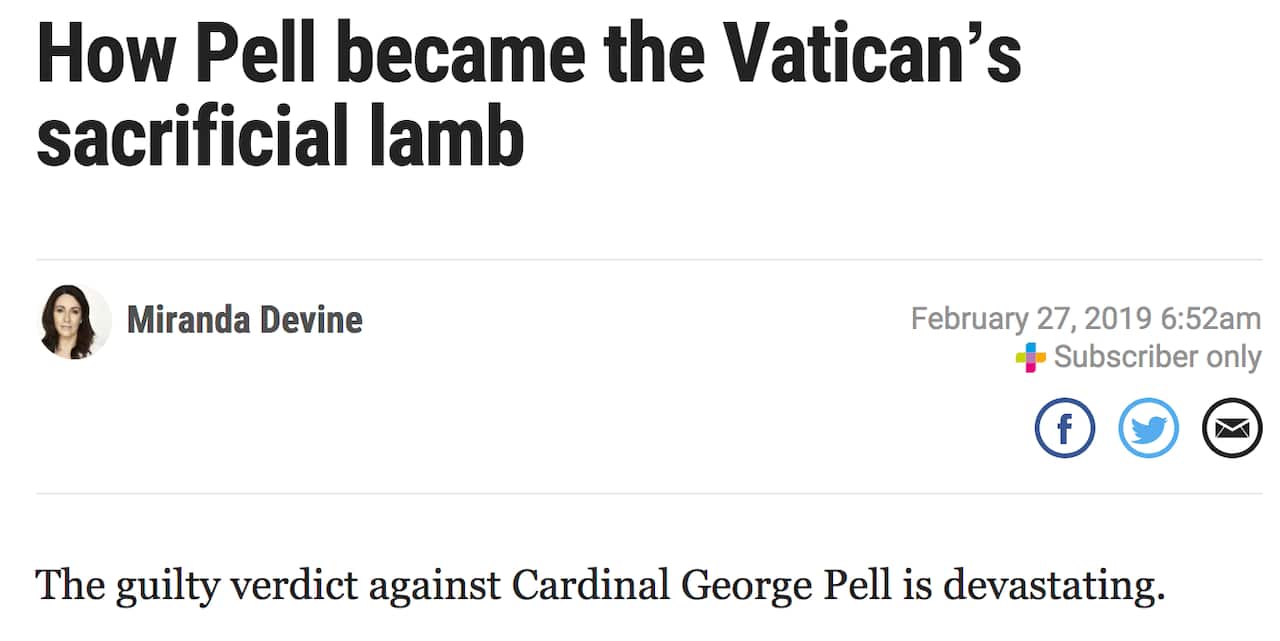Share the article on Twitter
This screenshot has width=1280, height=641.
click(x=1148, y=428)
